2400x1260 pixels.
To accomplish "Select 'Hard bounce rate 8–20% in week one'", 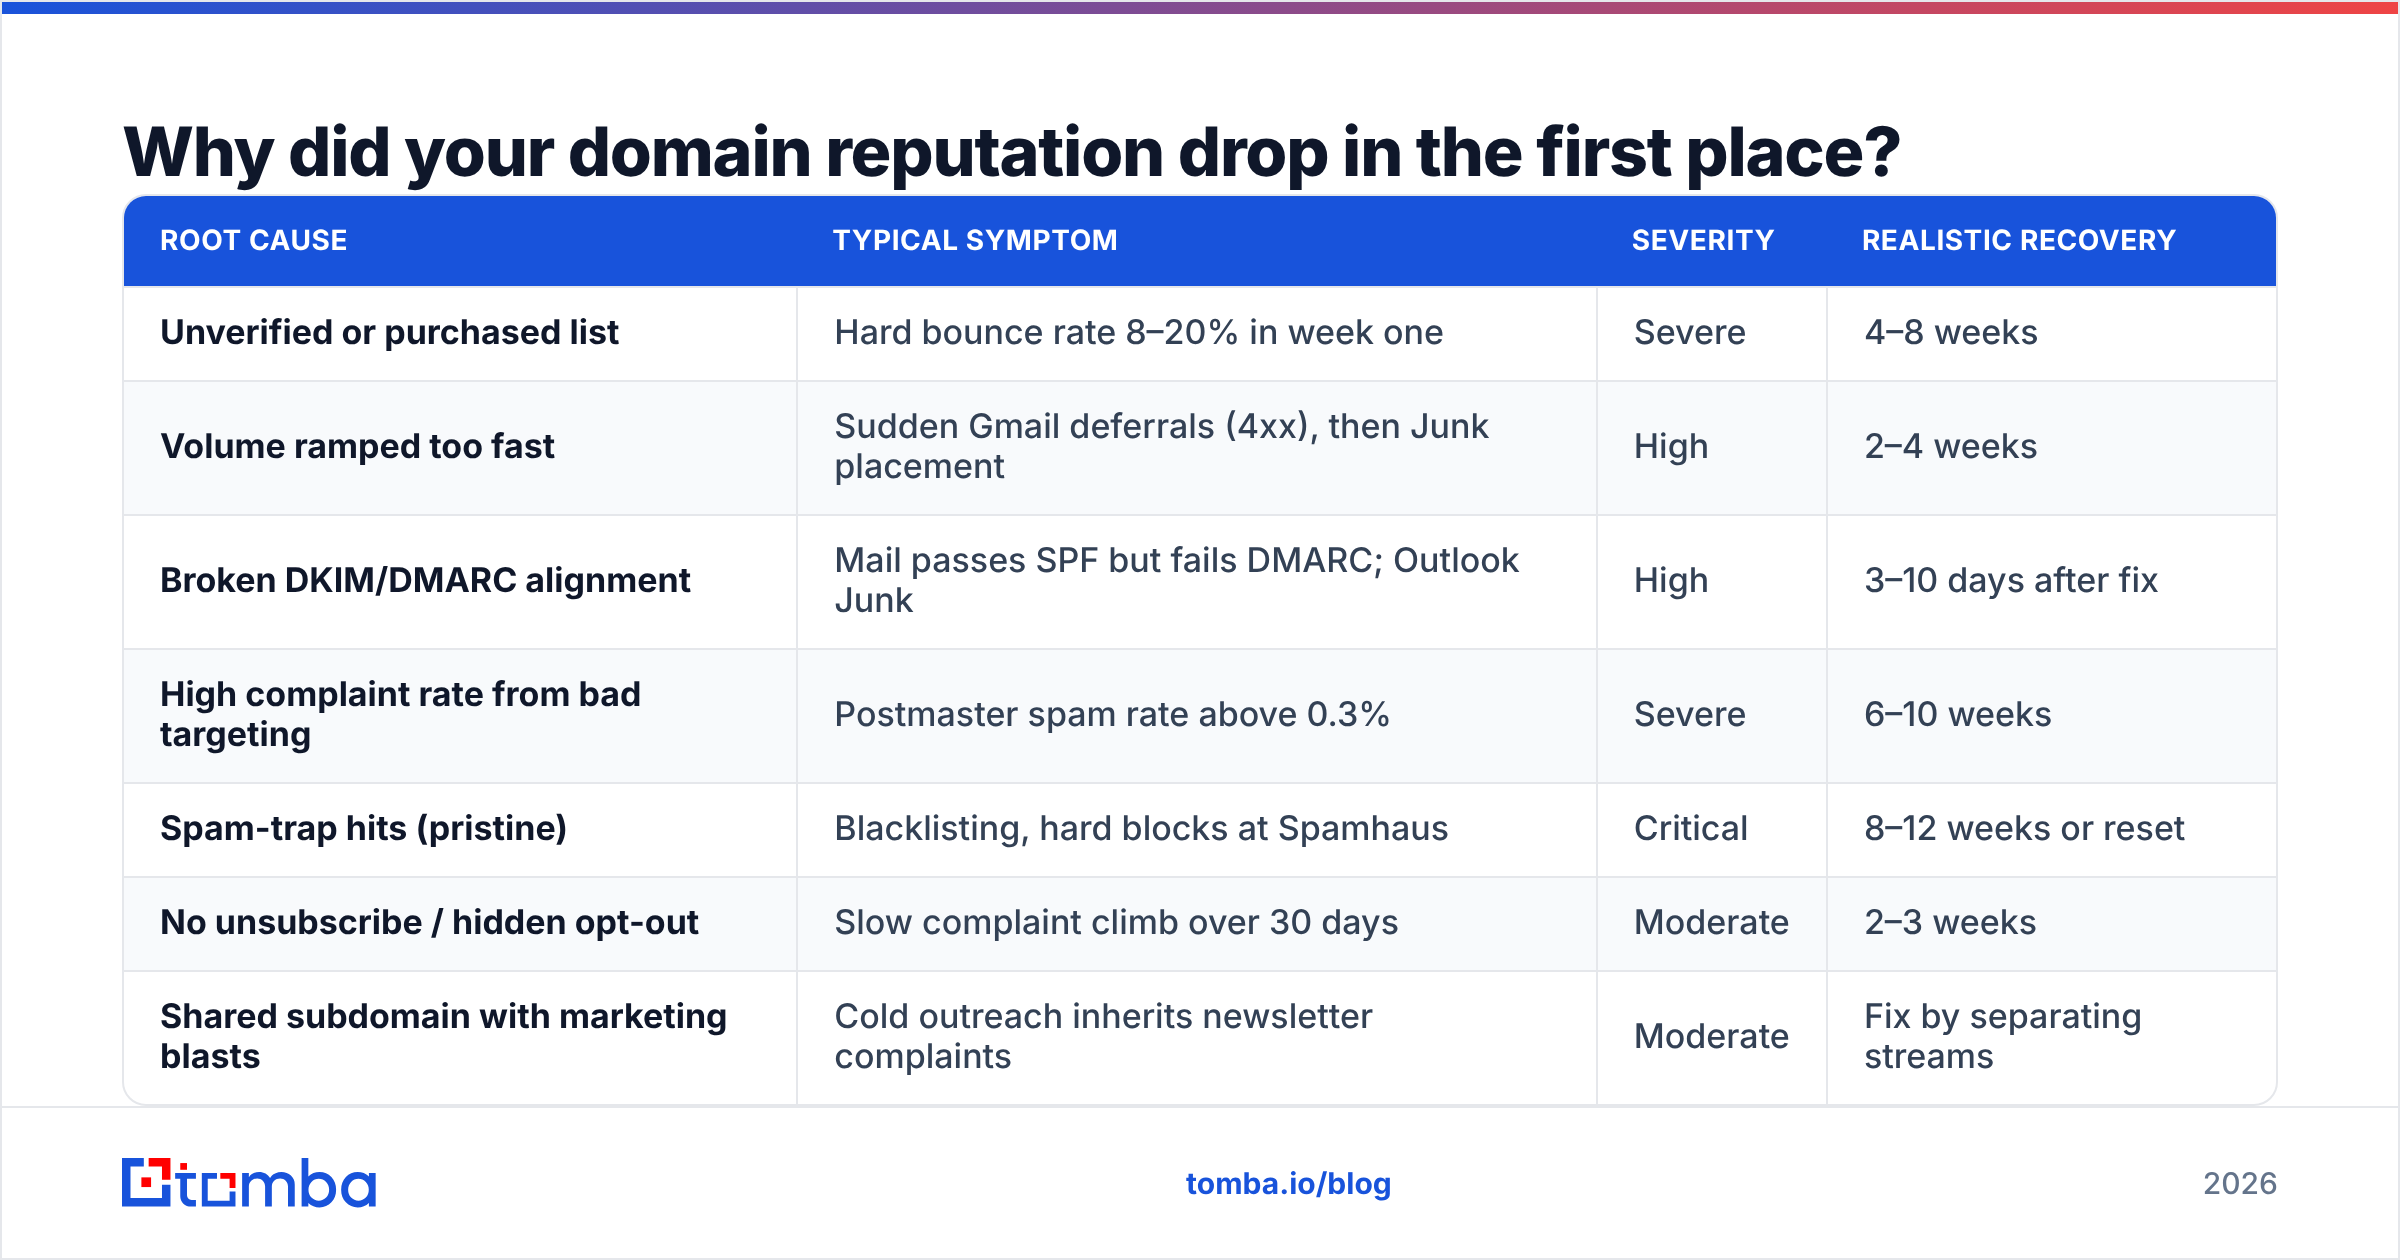I will pyautogui.click(x=1139, y=332).
